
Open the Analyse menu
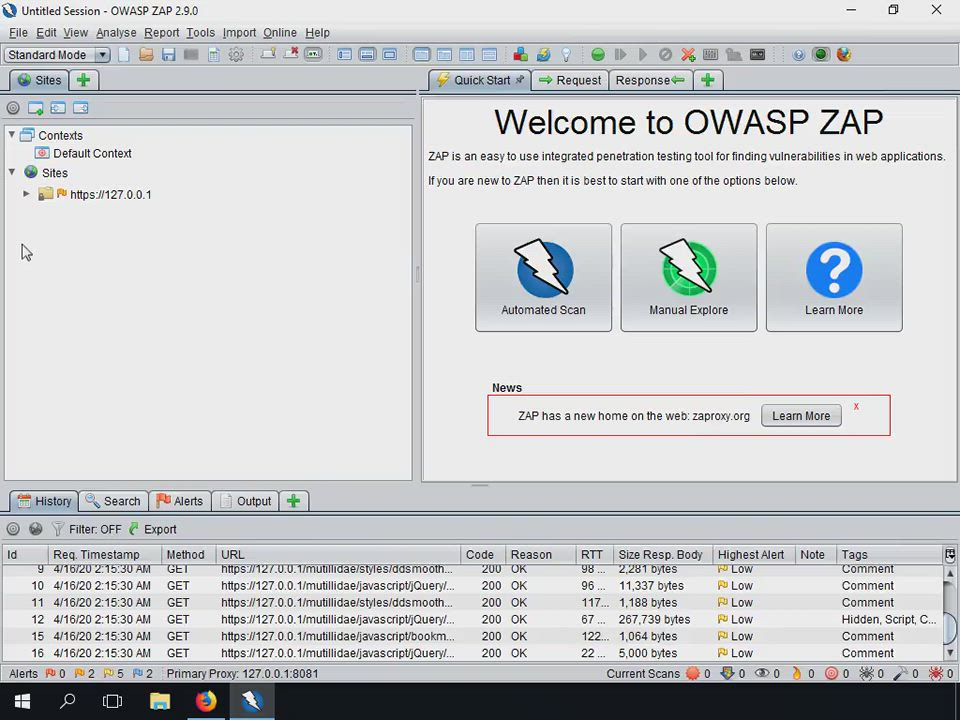click(x=116, y=33)
